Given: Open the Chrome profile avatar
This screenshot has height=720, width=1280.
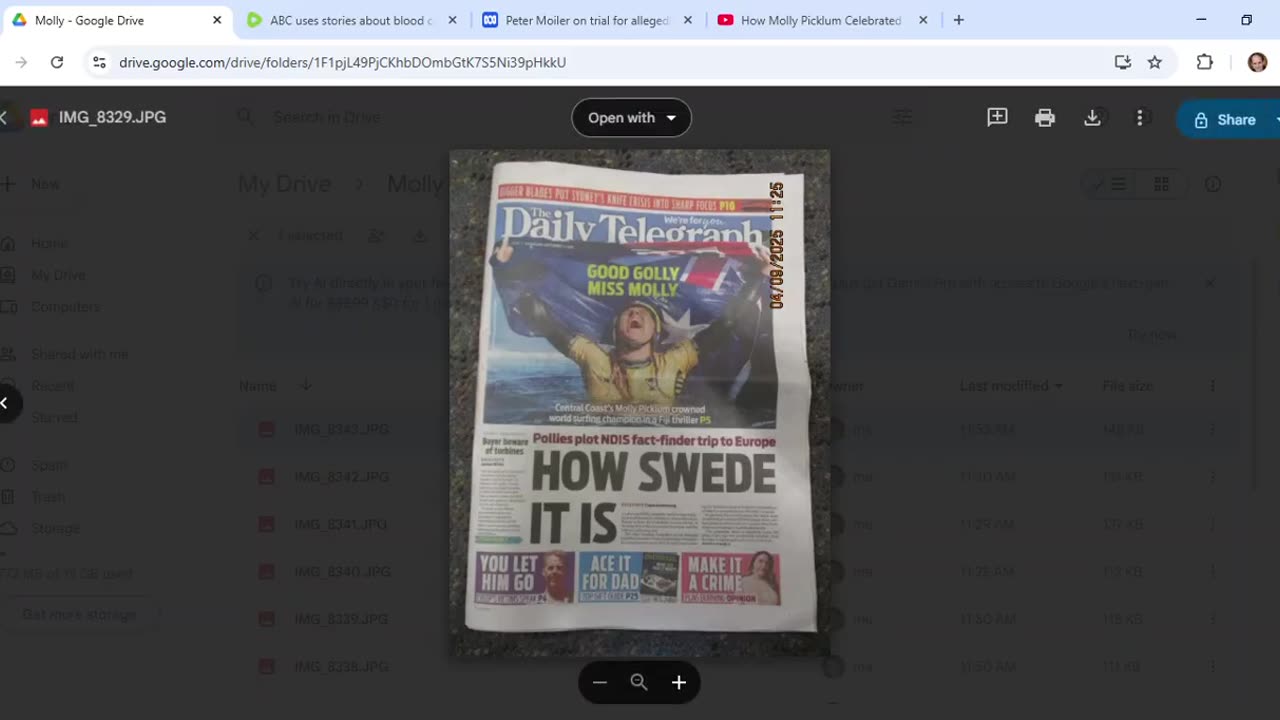Looking at the screenshot, I should [x=1257, y=62].
